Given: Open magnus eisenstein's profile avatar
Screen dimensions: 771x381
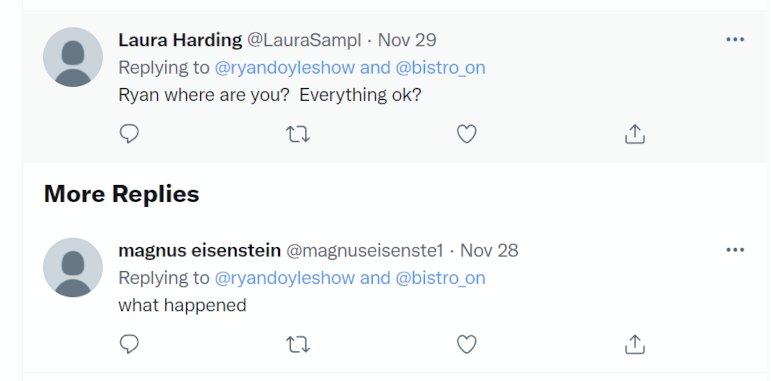Looking at the screenshot, I should click(x=73, y=267).
